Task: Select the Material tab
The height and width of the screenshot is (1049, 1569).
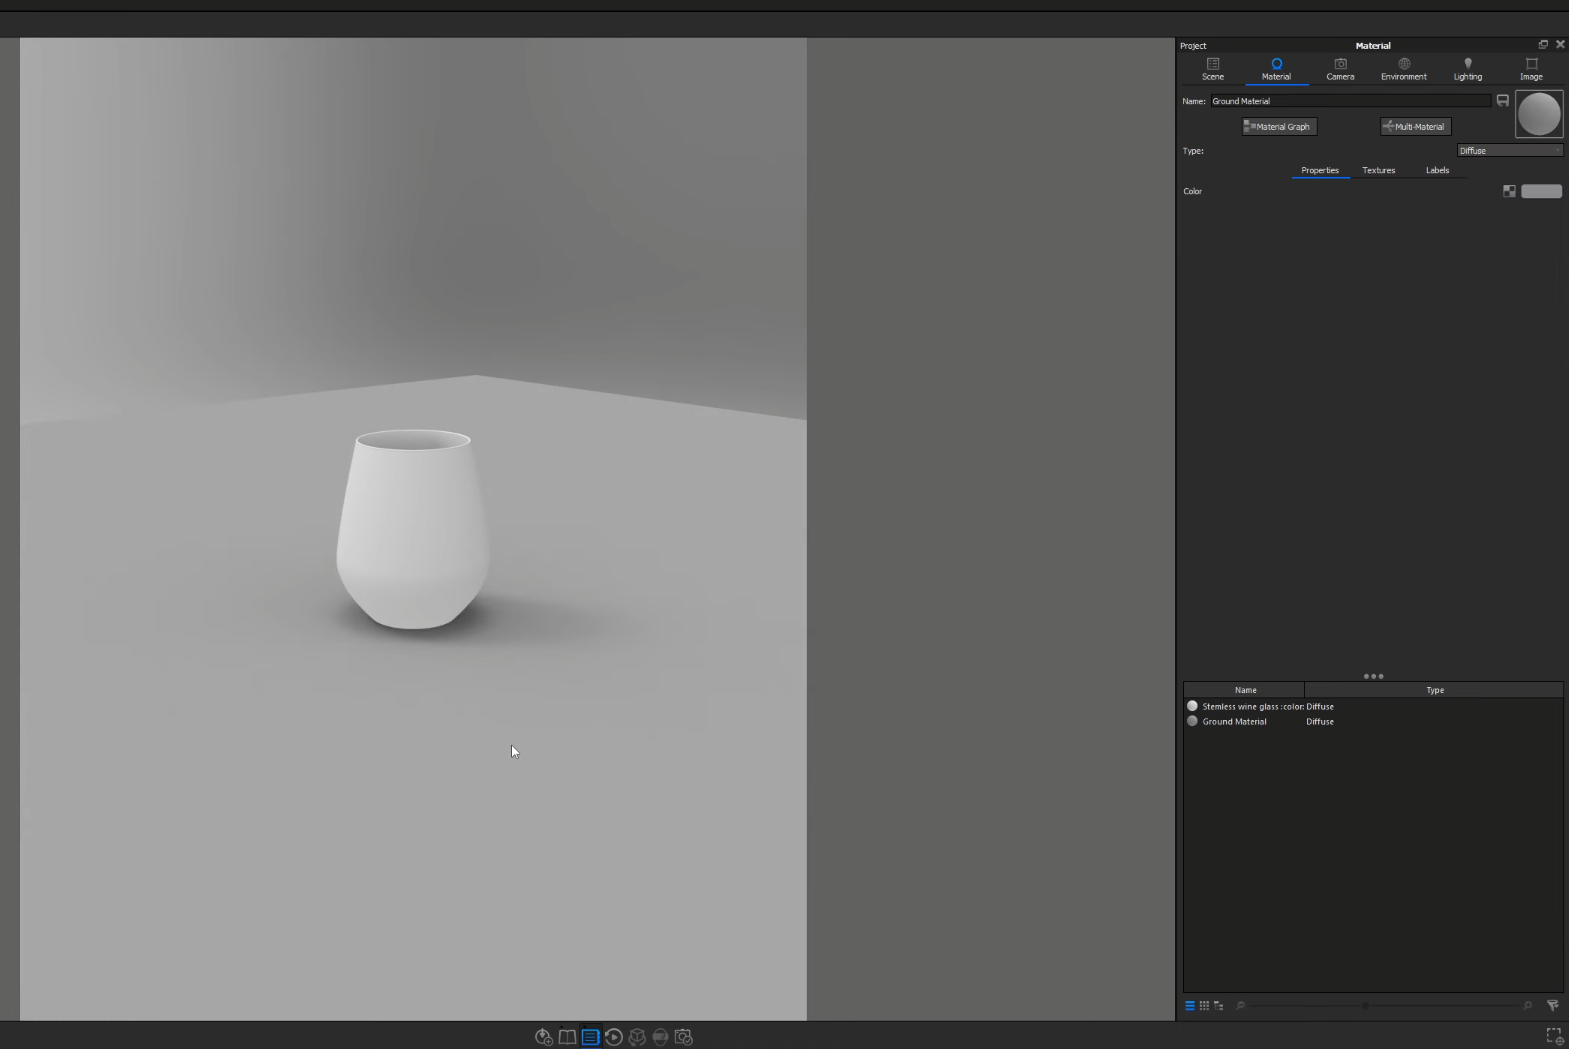Action: (x=1276, y=69)
